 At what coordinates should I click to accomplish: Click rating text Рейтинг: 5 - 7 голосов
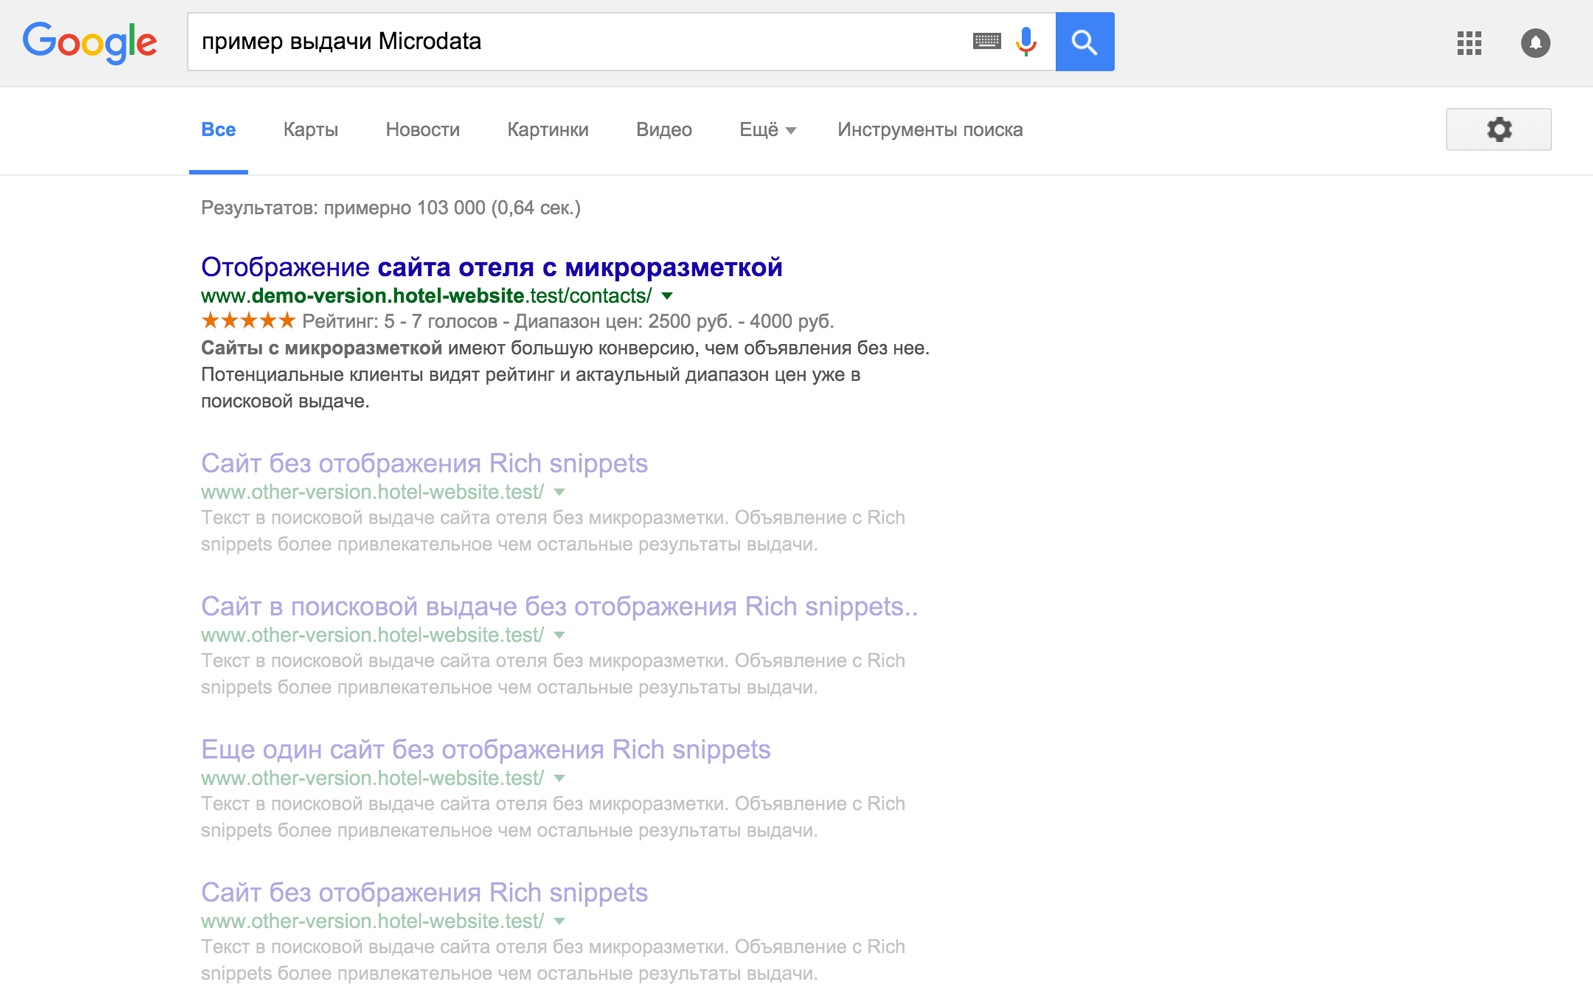pos(400,321)
